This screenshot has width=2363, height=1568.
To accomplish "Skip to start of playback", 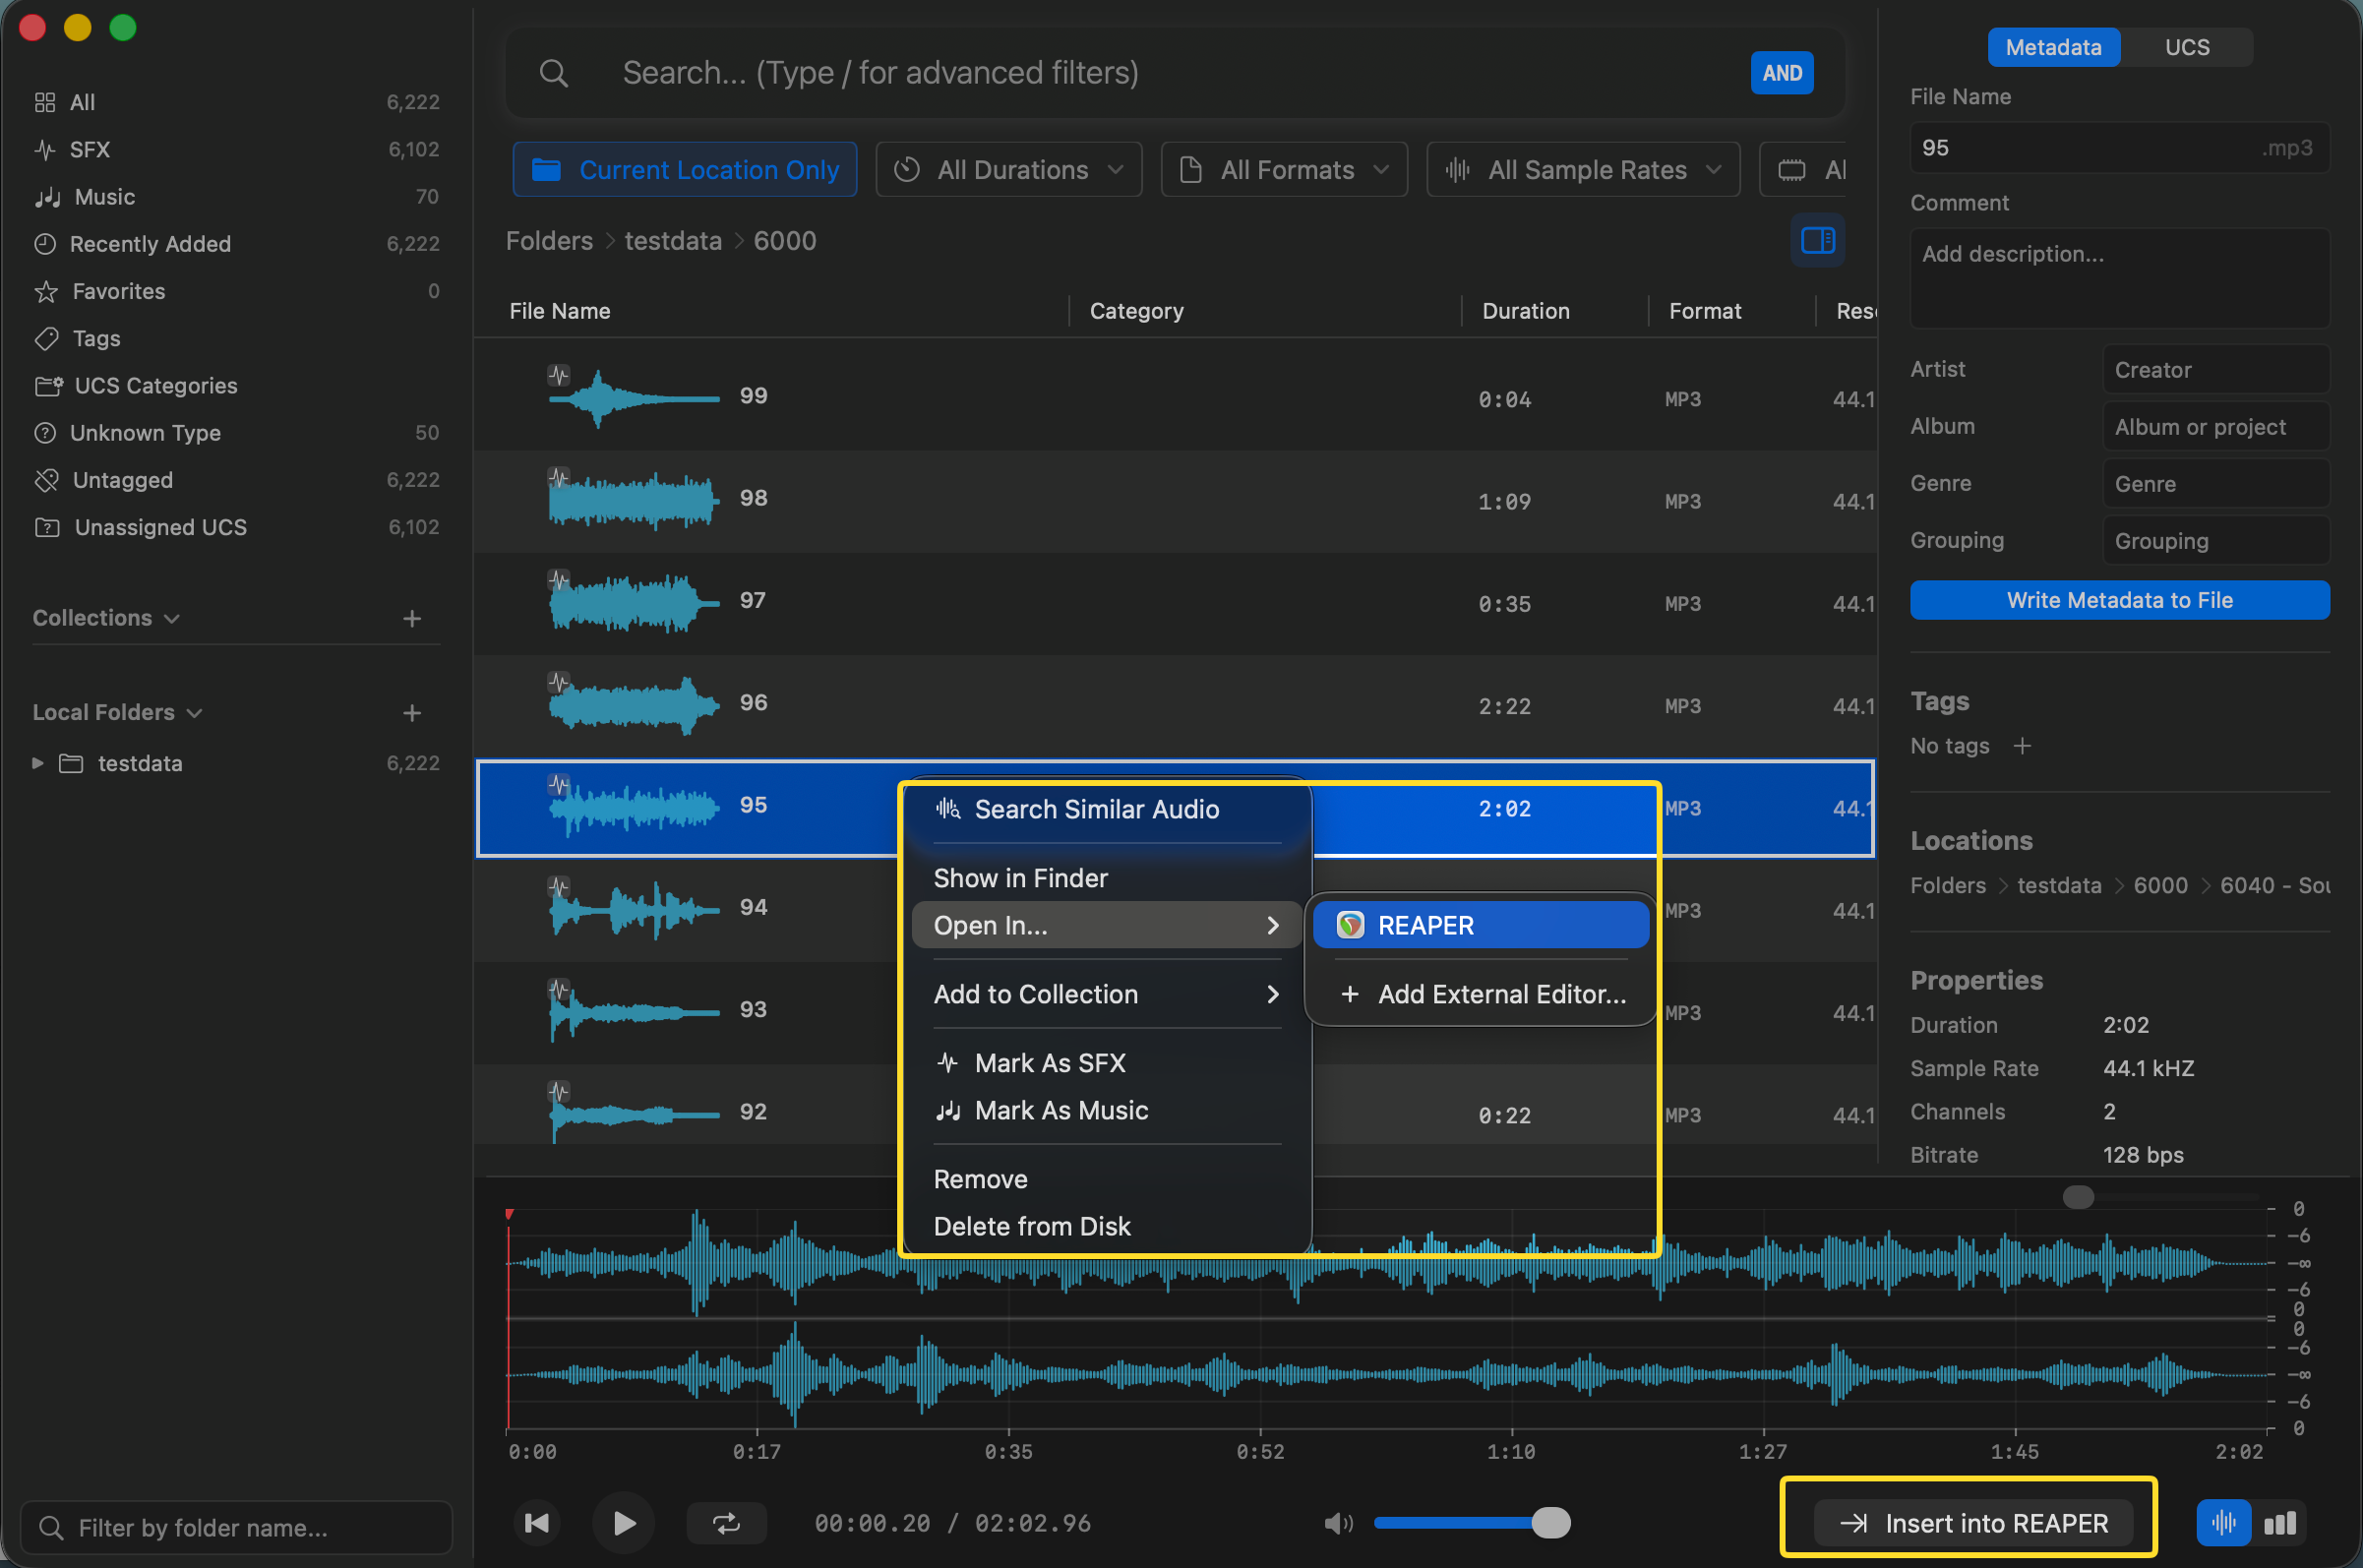I will click(537, 1523).
